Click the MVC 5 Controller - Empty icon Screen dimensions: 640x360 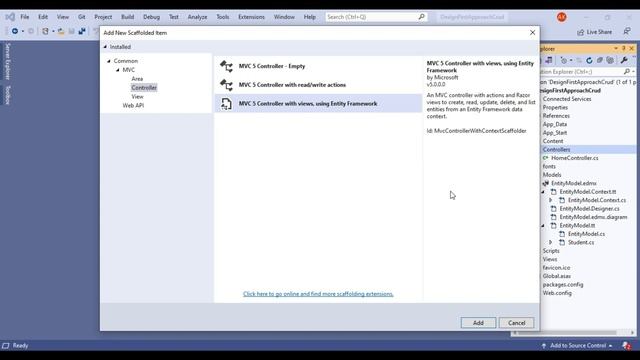[226, 66]
